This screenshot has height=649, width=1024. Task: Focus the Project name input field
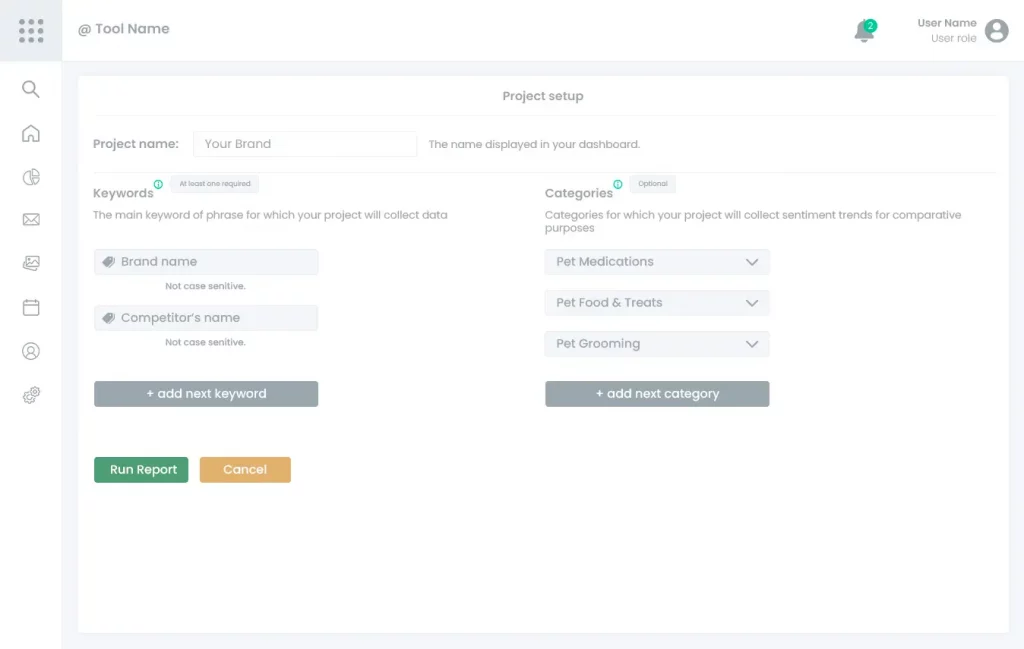[305, 144]
